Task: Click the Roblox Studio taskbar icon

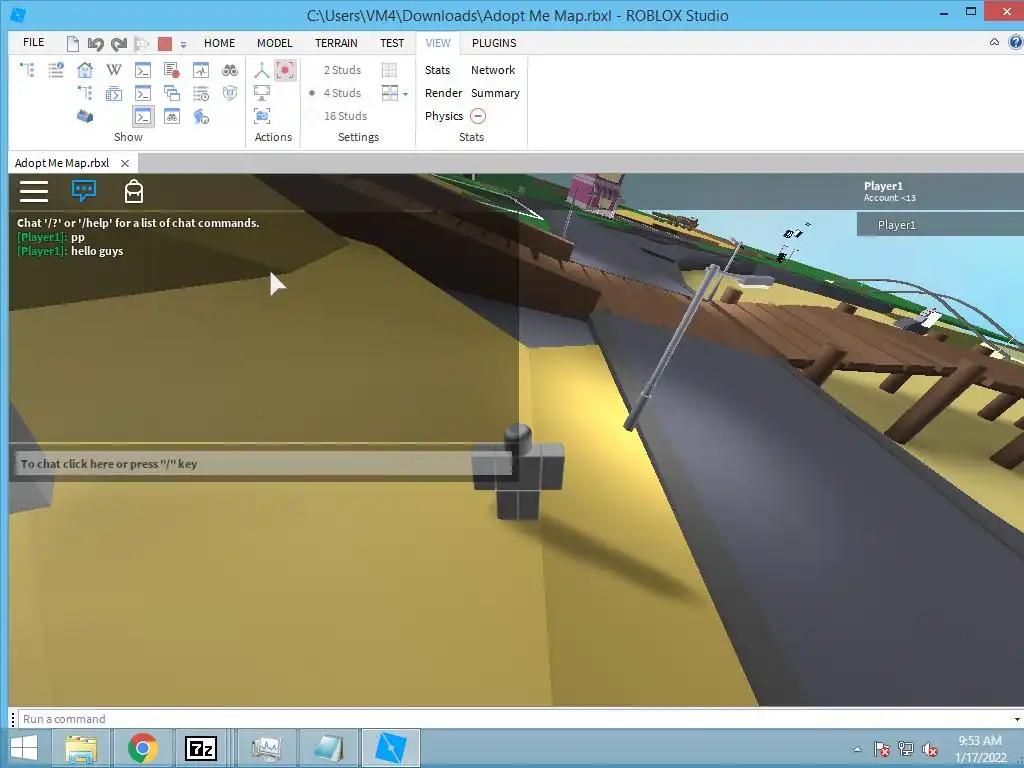Action: click(x=391, y=748)
